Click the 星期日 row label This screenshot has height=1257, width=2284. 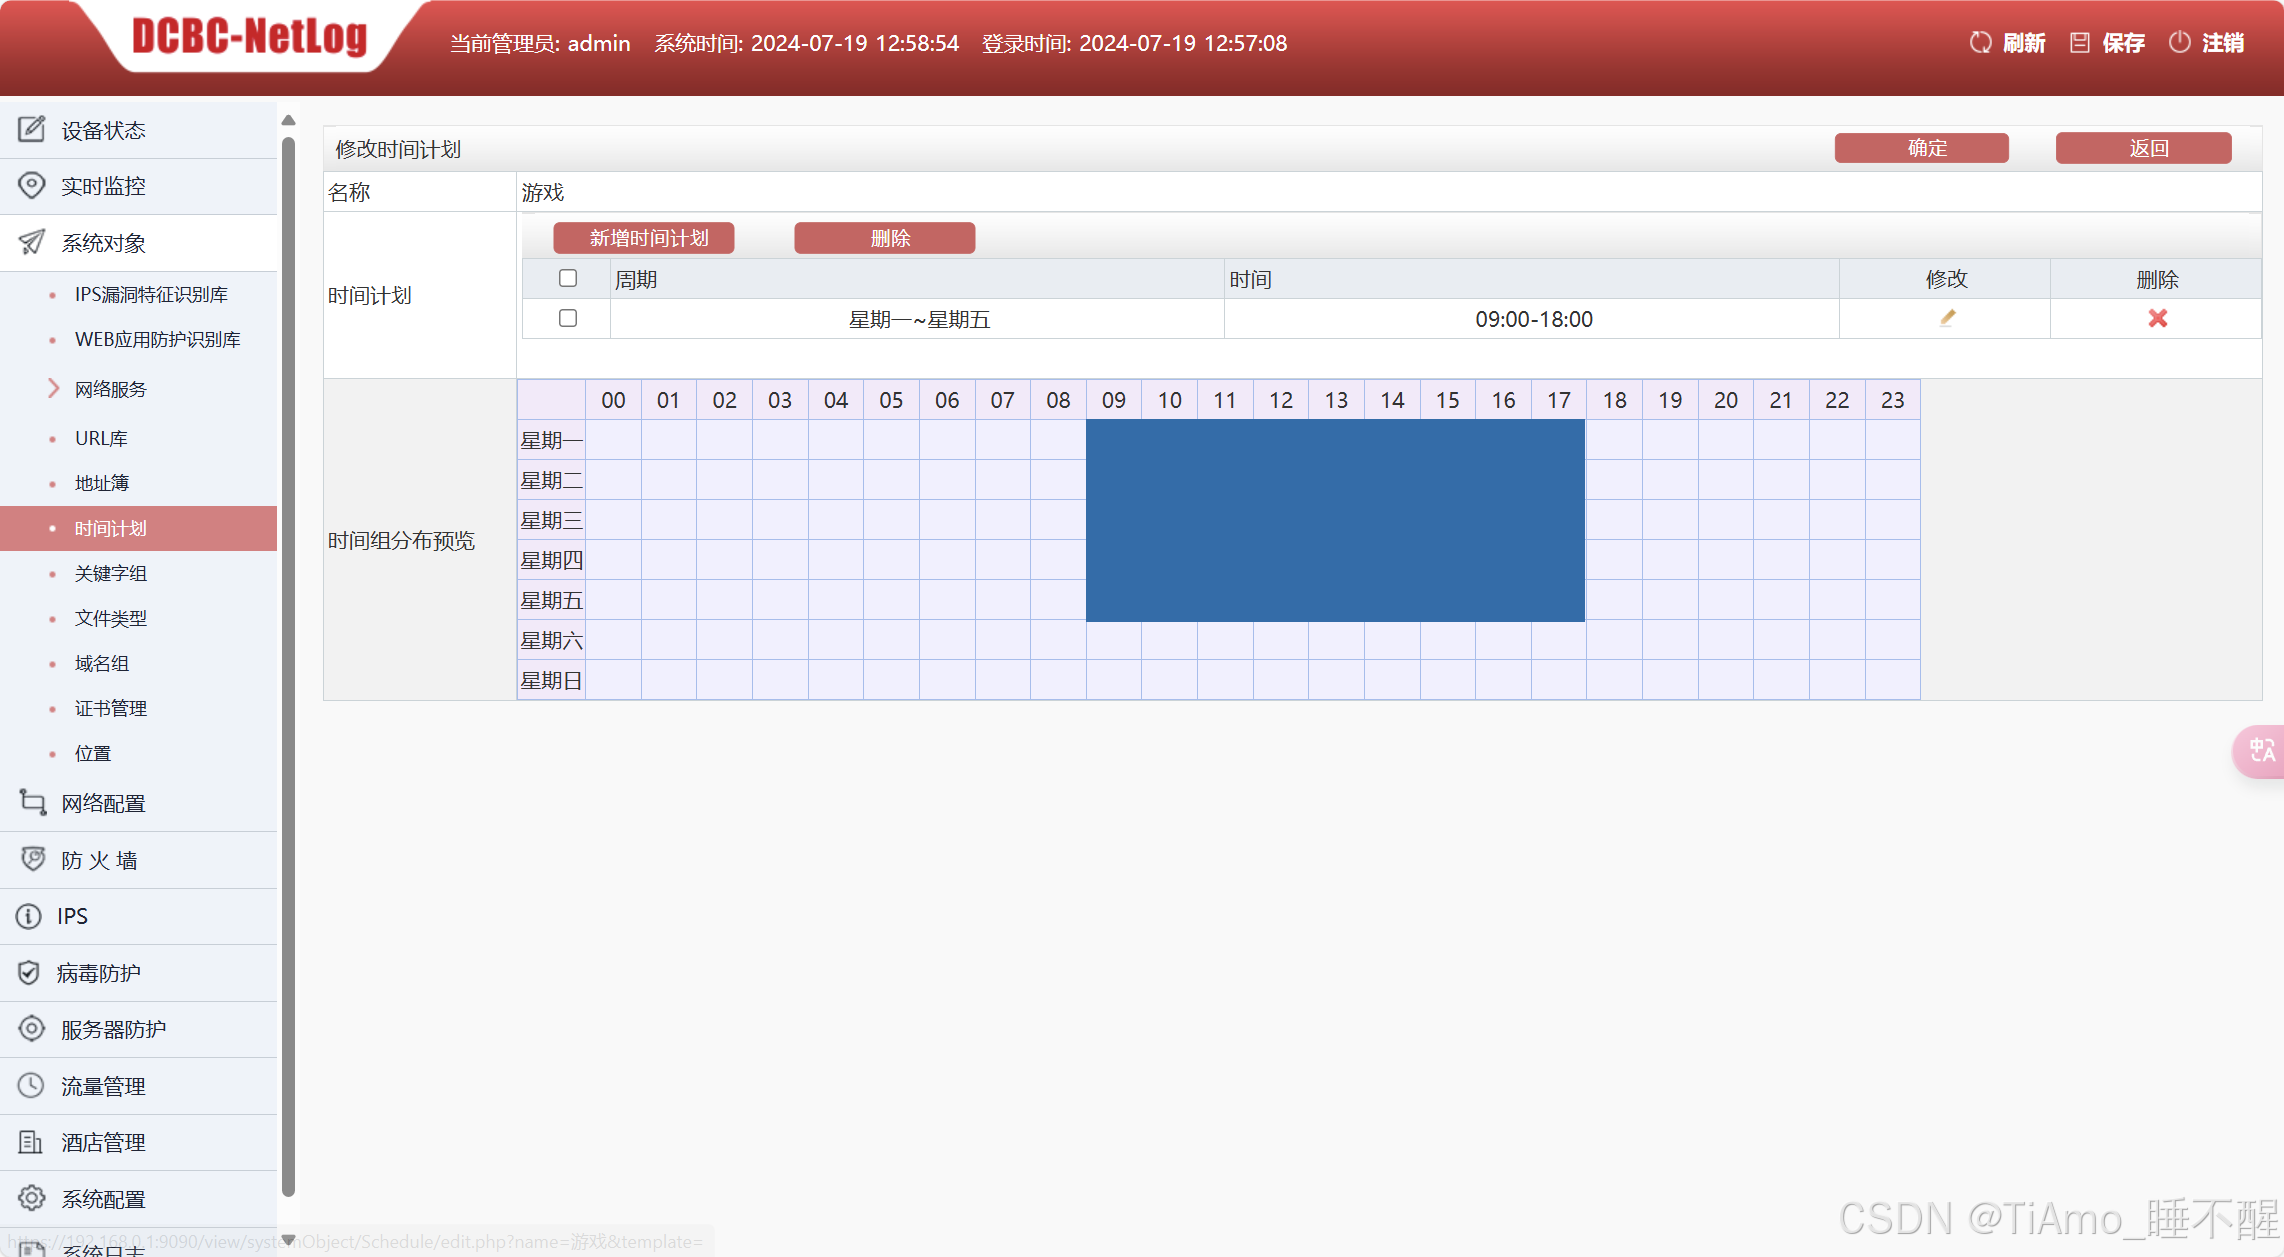coord(551,680)
